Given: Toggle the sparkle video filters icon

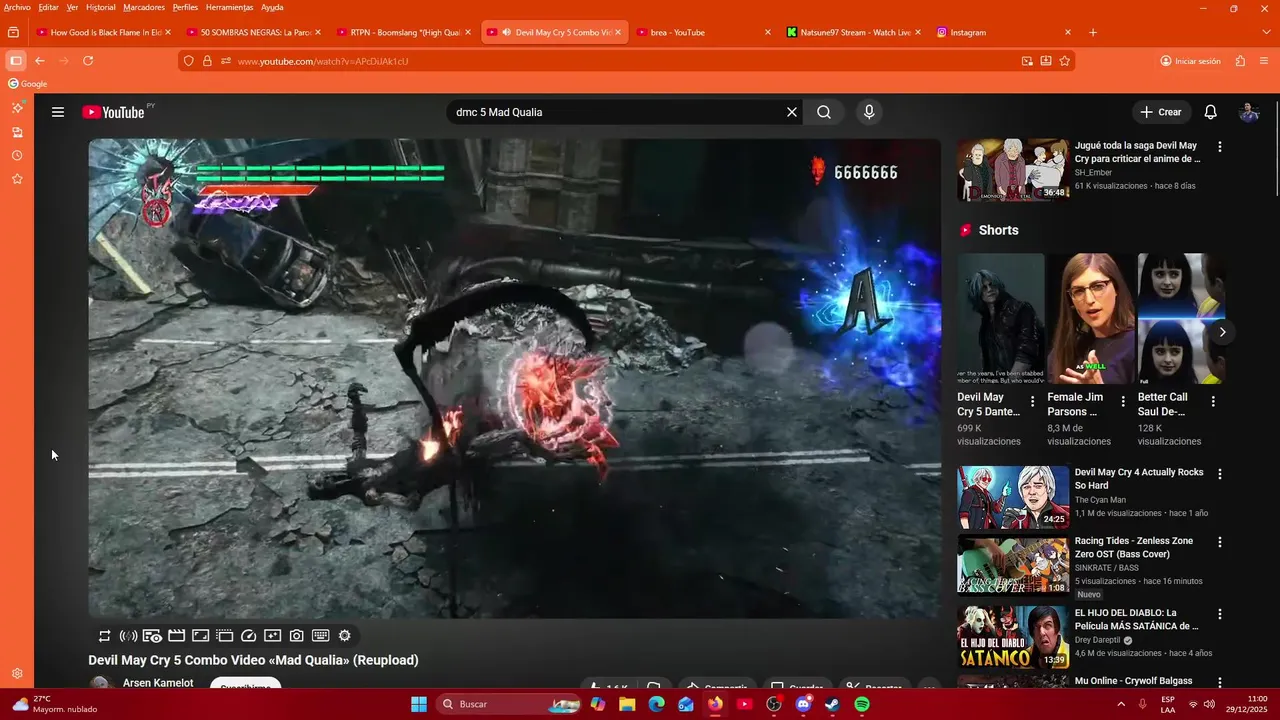Looking at the screenshot, I should pyautogui.click(x=273, y=636).
